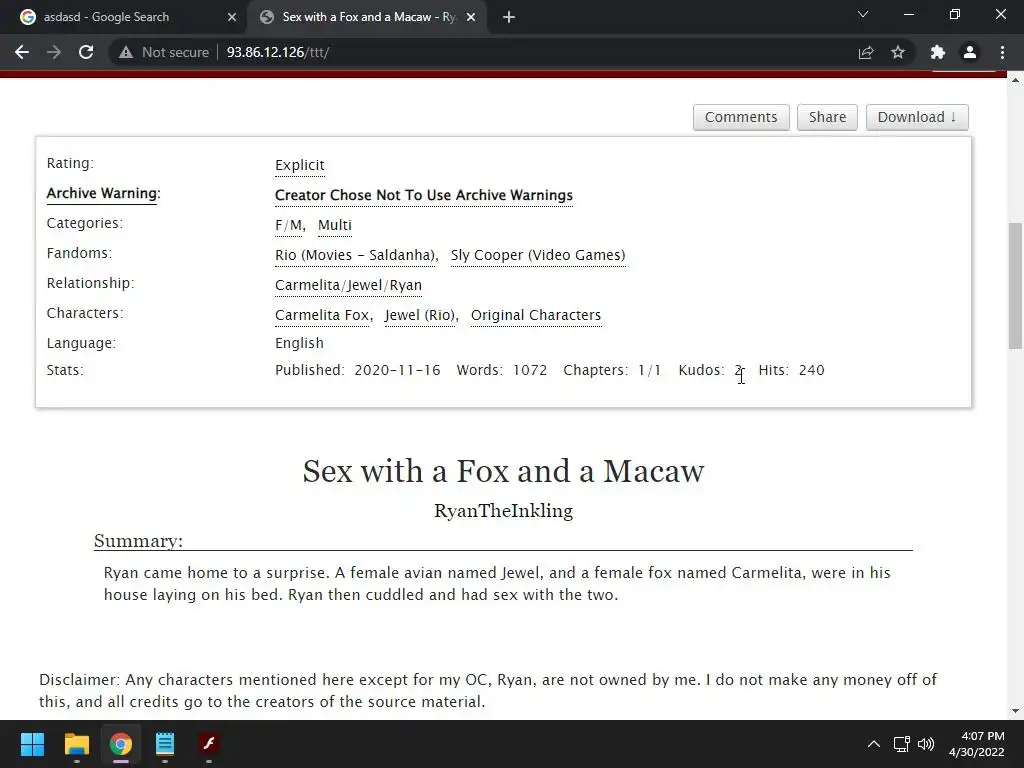
Task: Select the Sex with a Fox and a Macaw tab
Action: coord(366,17)
